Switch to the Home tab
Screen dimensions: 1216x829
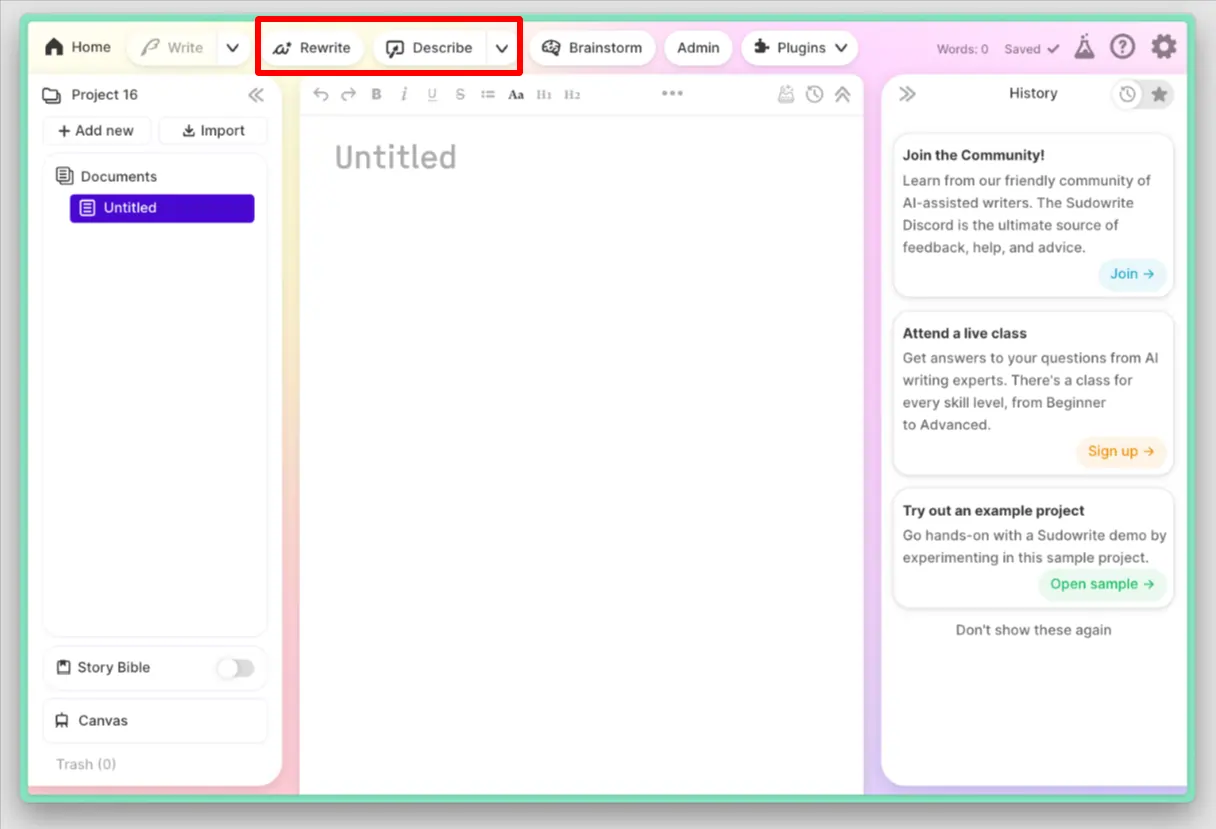pyautogui.click(x=77, y=46)
